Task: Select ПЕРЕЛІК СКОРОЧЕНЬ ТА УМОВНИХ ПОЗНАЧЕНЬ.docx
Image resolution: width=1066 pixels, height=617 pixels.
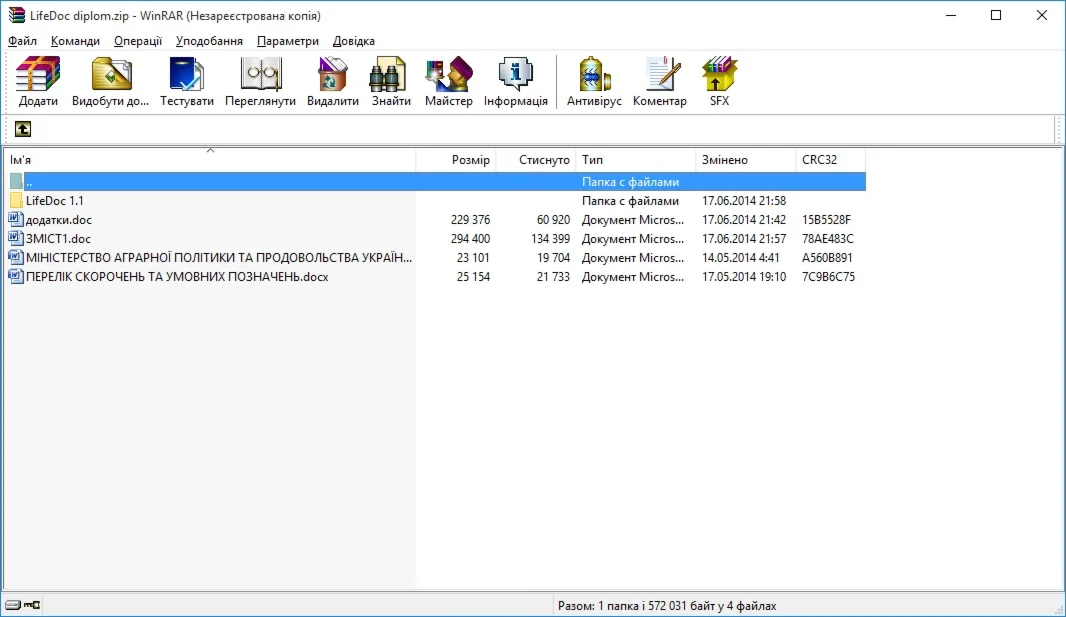Action: click(x=177, y=277)
